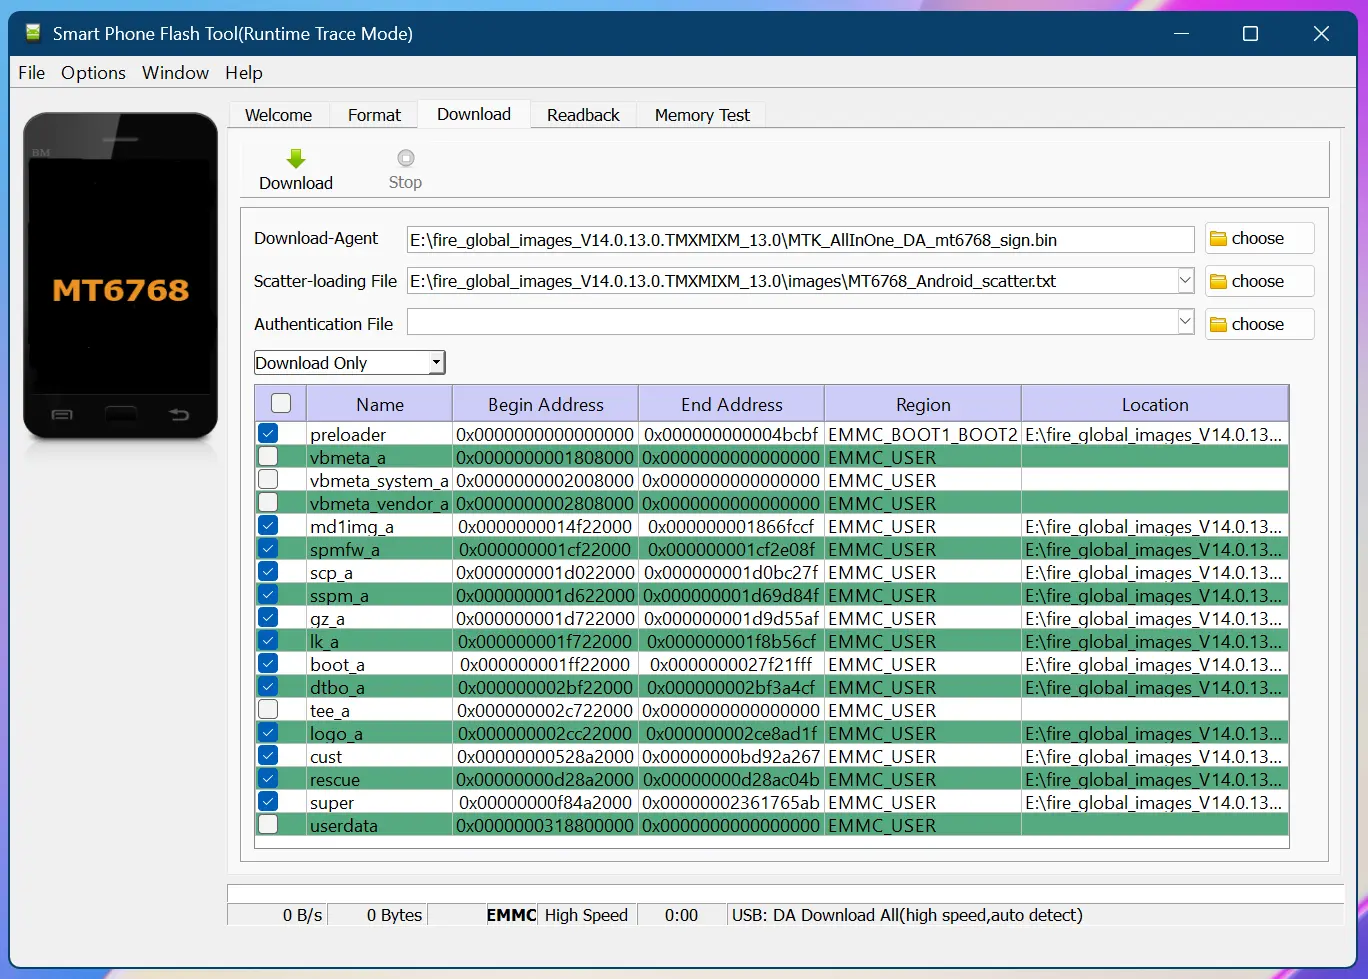Click the Stop button label

click(405, 182)
